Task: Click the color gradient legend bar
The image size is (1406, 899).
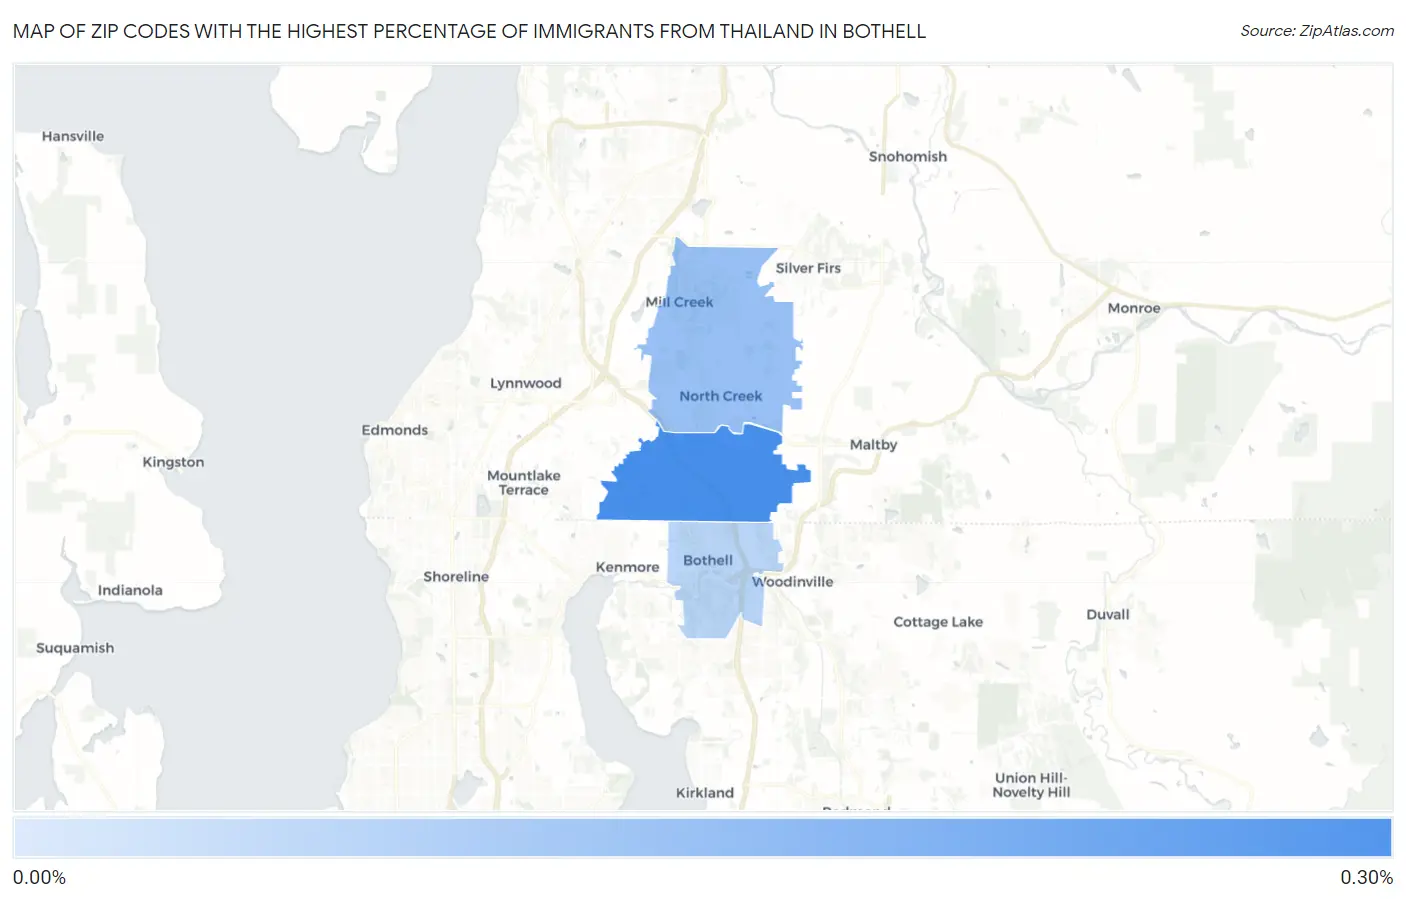Action: [702, 837]
